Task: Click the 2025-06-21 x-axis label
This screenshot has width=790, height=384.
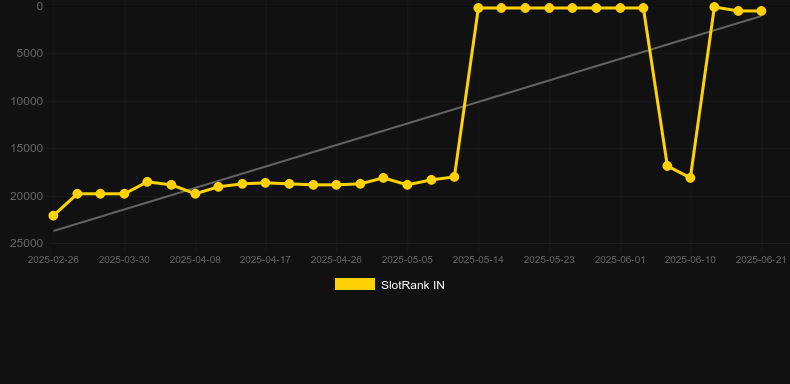Action: [x=761, y=260]
